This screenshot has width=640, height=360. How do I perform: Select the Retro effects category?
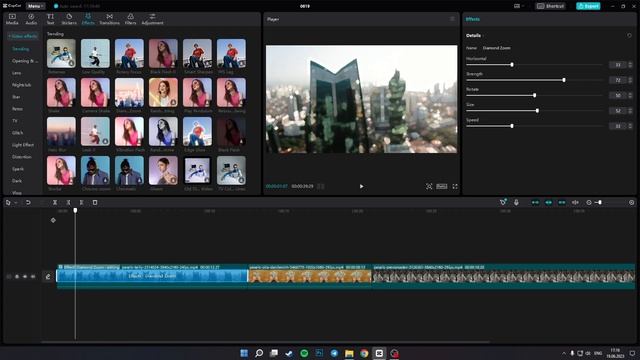pos(17,109)
